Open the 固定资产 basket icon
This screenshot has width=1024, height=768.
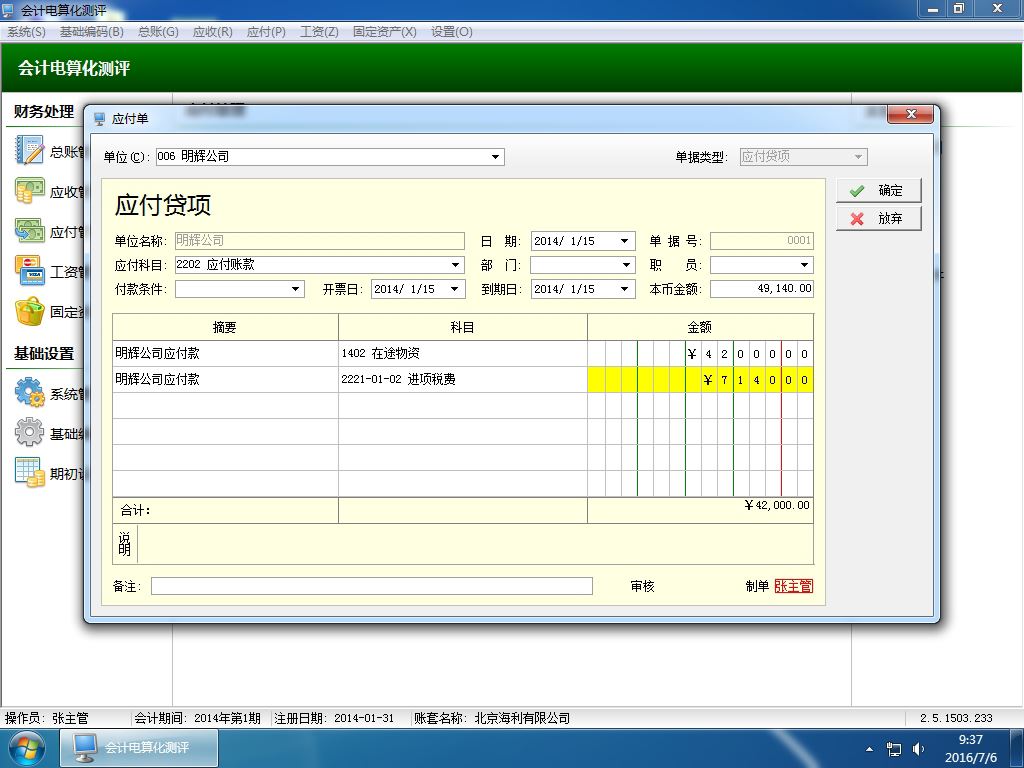[x=29, y=312]
